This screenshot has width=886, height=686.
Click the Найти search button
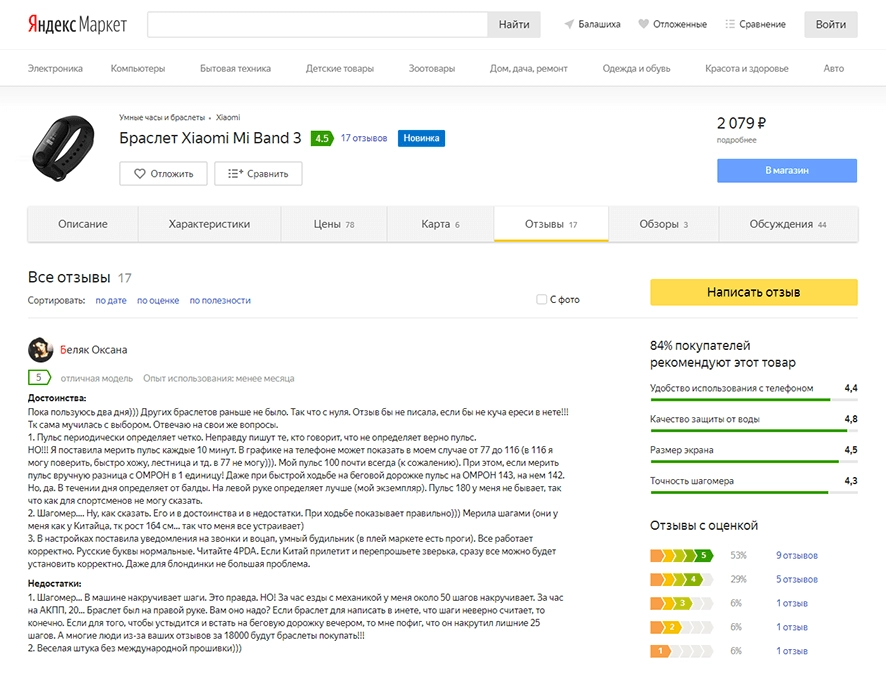[x=514, y=24]
